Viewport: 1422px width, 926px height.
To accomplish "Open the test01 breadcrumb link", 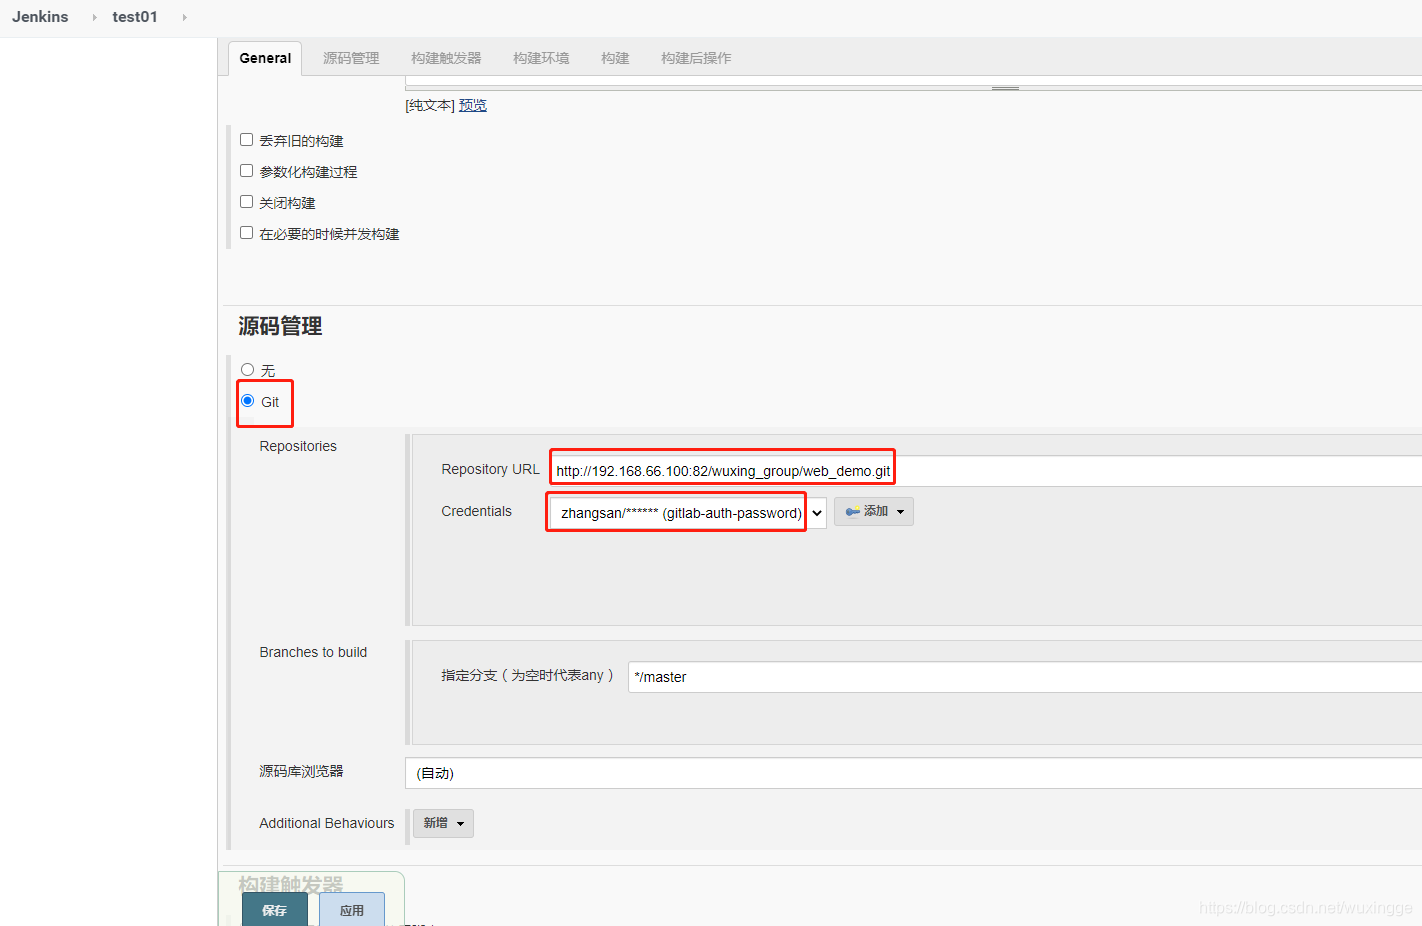I will (x=135, y=17).
